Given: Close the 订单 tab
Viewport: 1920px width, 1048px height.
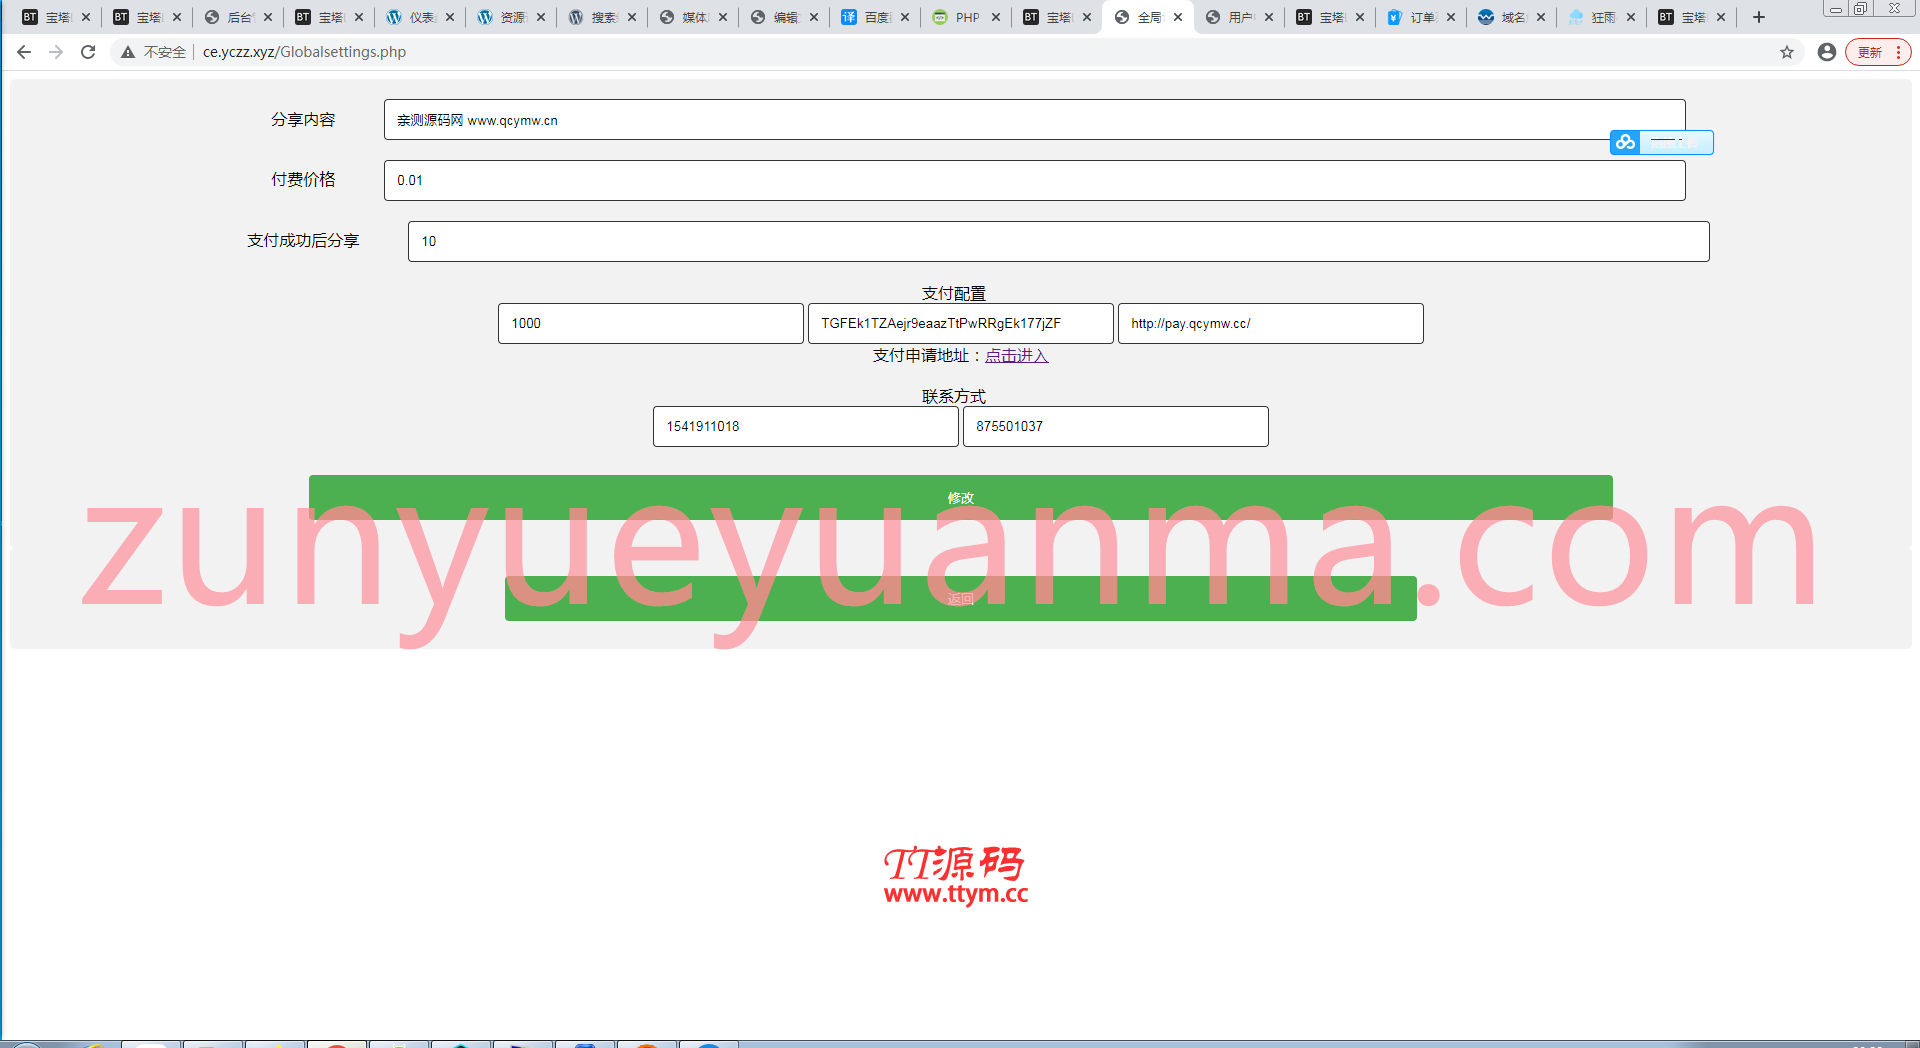Looking at the screenshot, I should pos(1451,17).
